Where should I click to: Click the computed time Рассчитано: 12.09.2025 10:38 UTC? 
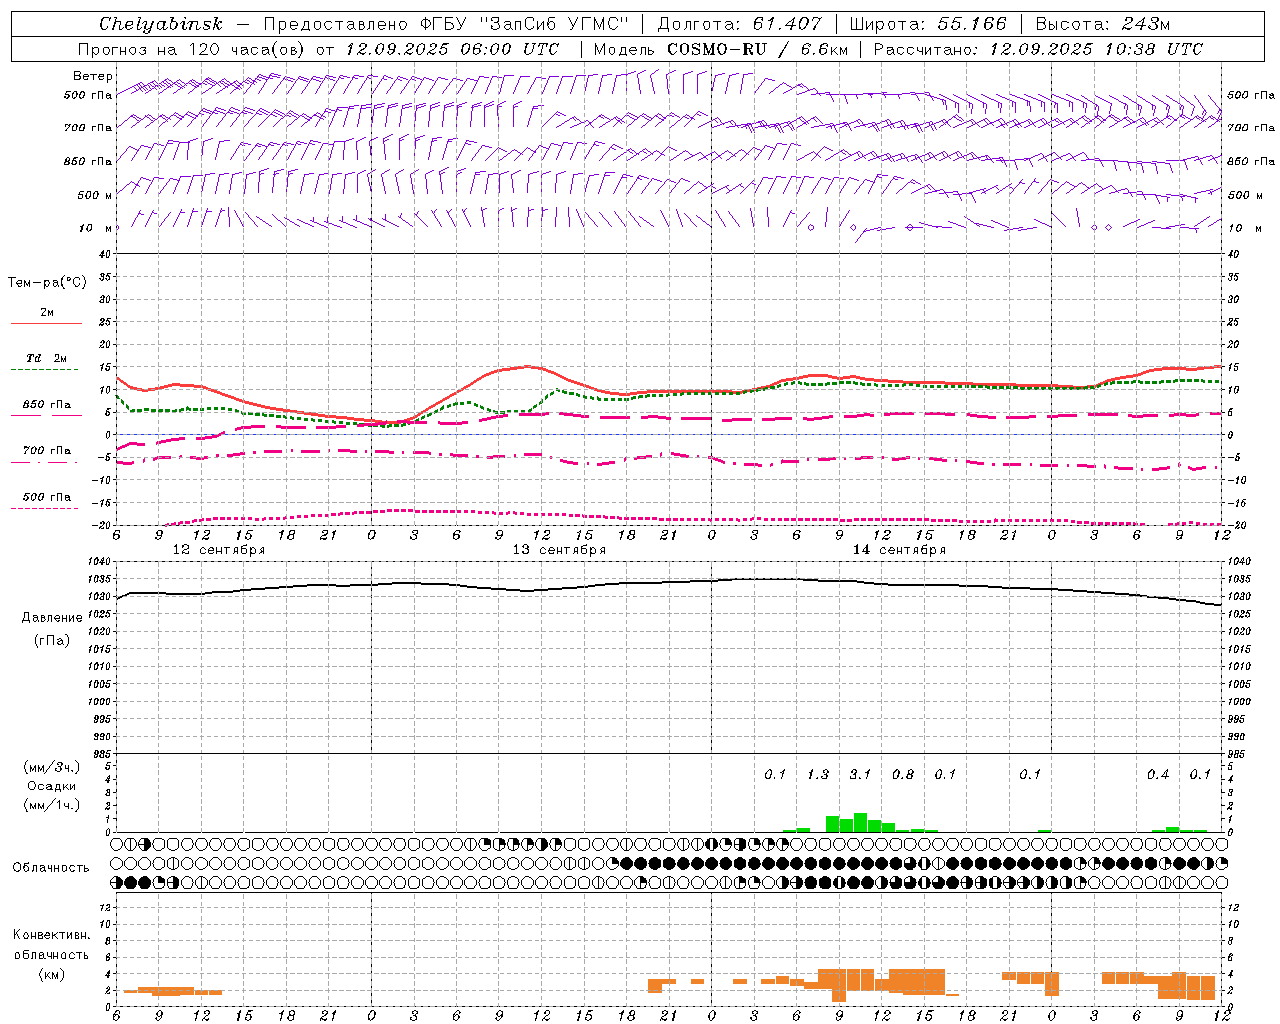coord(1038,49)
